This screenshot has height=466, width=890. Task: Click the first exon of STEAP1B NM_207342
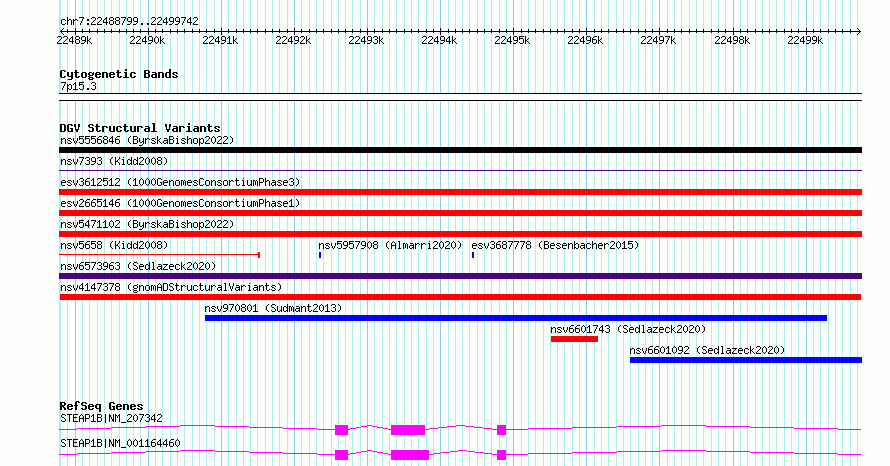[x=341, y=430]
